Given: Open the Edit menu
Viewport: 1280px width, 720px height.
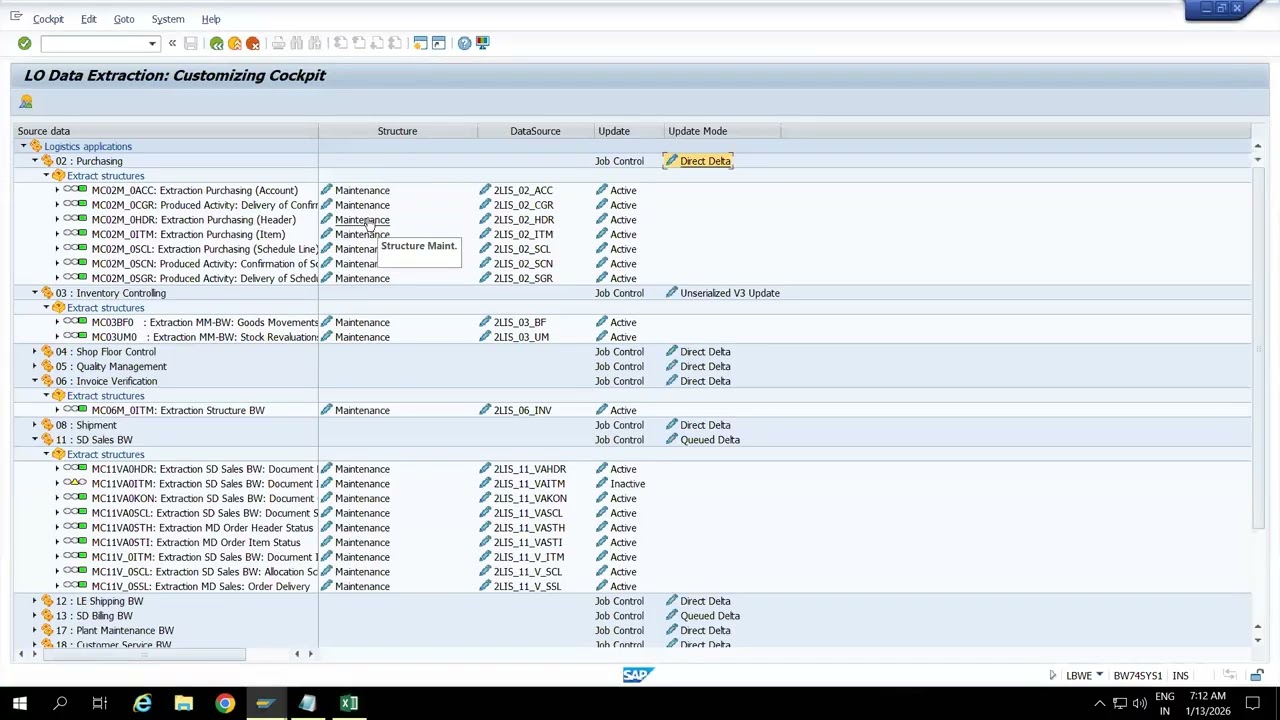Looking at the screenshot, I should [x=89, y=19].
